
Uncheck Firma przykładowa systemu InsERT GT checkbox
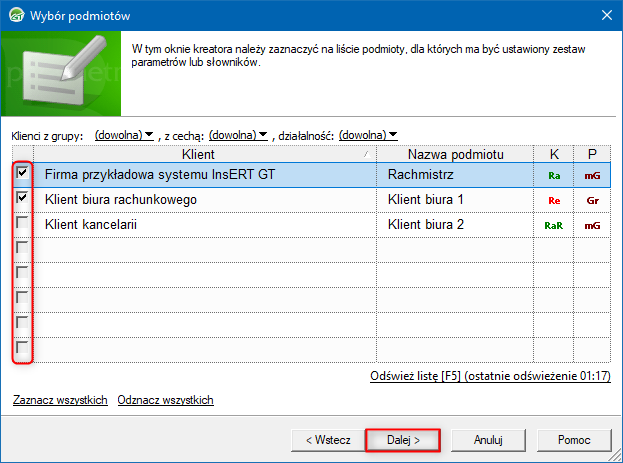(x=22, y=173)
